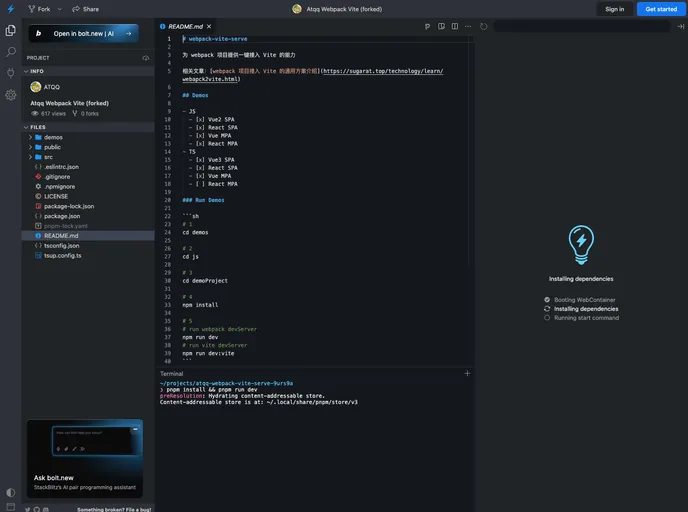Click the minimize icon on bolt.new card
Viewport: 688px width, 512px height.
point(135,429)
